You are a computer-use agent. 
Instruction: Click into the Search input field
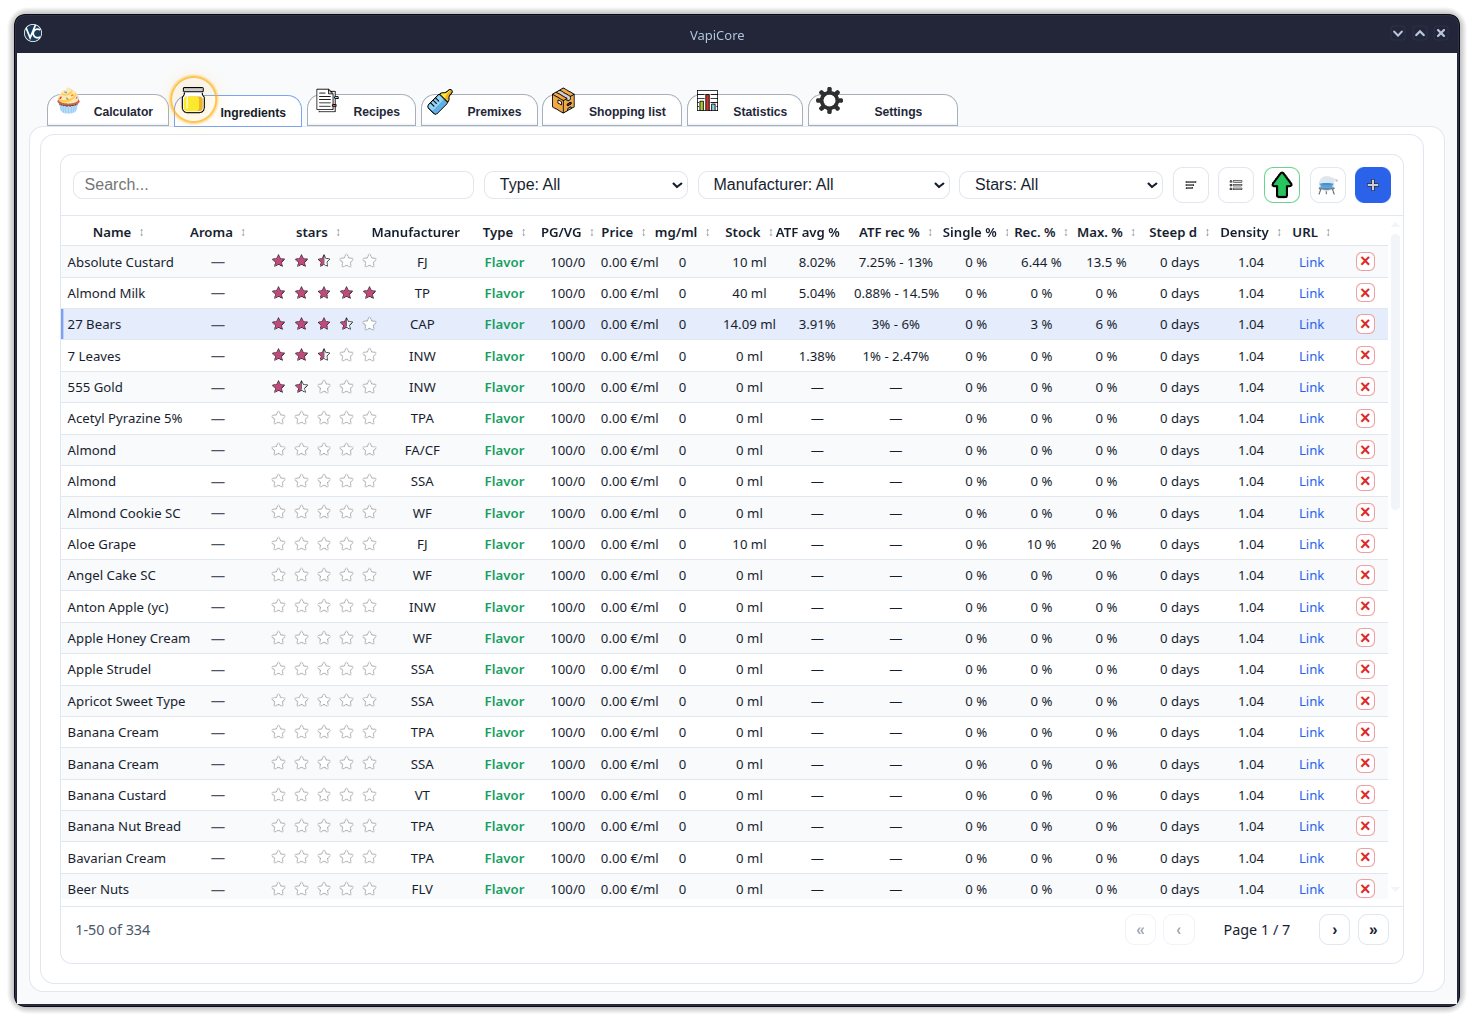(x=273, y=185)
